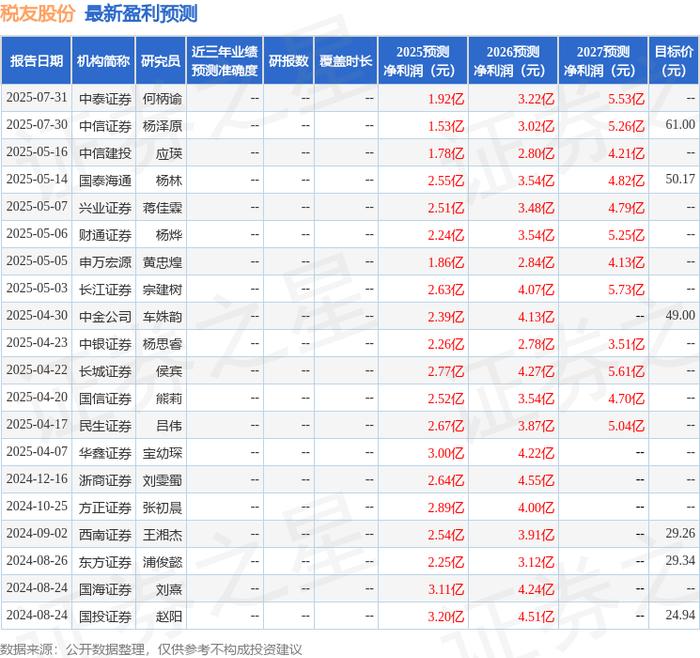Select the 浙商证券 institution cell
Image resolution: width=700 pixels, height=658 pixels.
pyautogui.click(x=105, y=480)
